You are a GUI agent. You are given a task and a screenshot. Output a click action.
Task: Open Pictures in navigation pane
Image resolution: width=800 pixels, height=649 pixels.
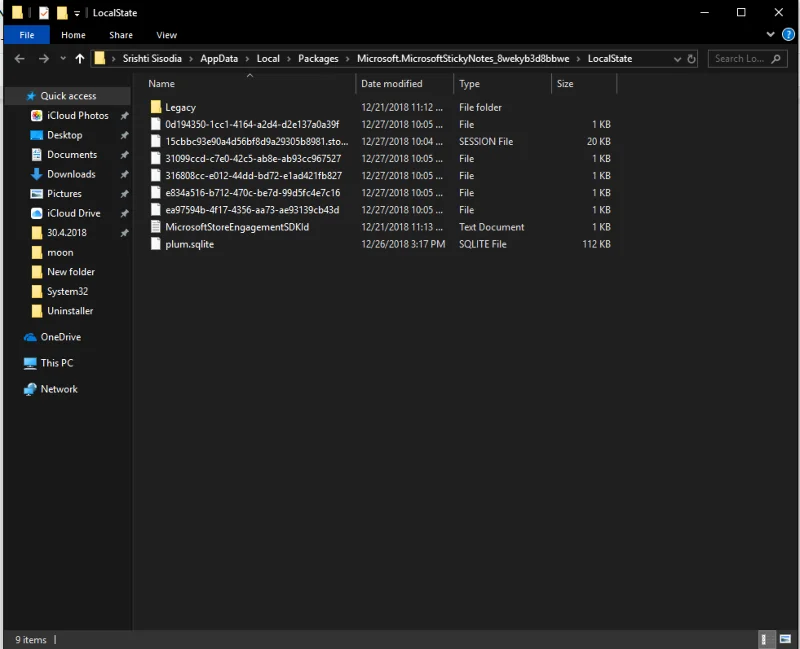(x=64, y=193)
